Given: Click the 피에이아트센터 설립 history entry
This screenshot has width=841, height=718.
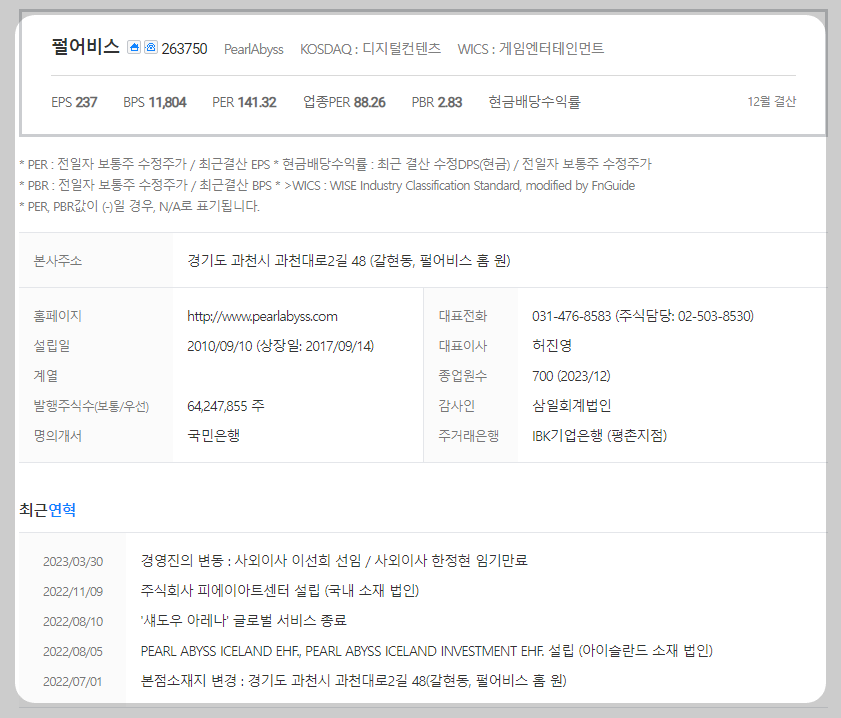Looking at the screenshot, I should (280, 591).
